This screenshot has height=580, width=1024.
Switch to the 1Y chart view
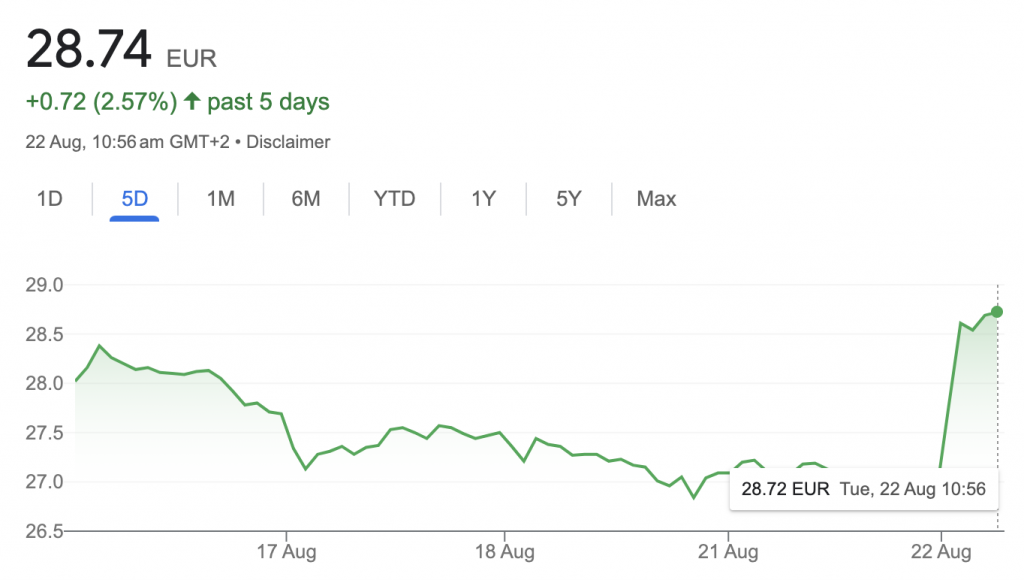(x=484, y=199)
